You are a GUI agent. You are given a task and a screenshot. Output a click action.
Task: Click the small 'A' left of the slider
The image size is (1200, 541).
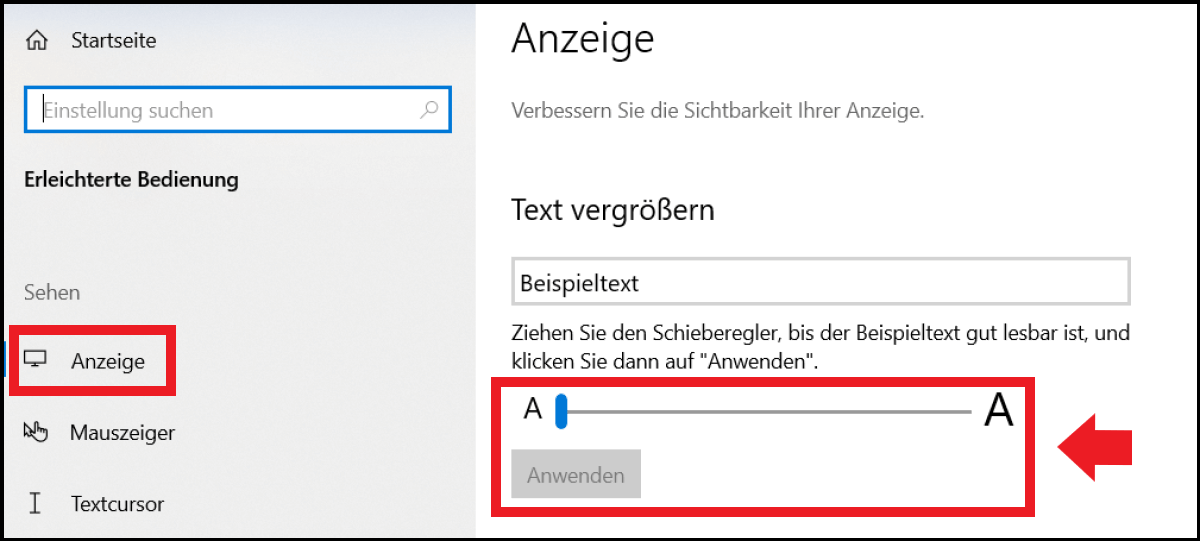click(x=533, y=410)
